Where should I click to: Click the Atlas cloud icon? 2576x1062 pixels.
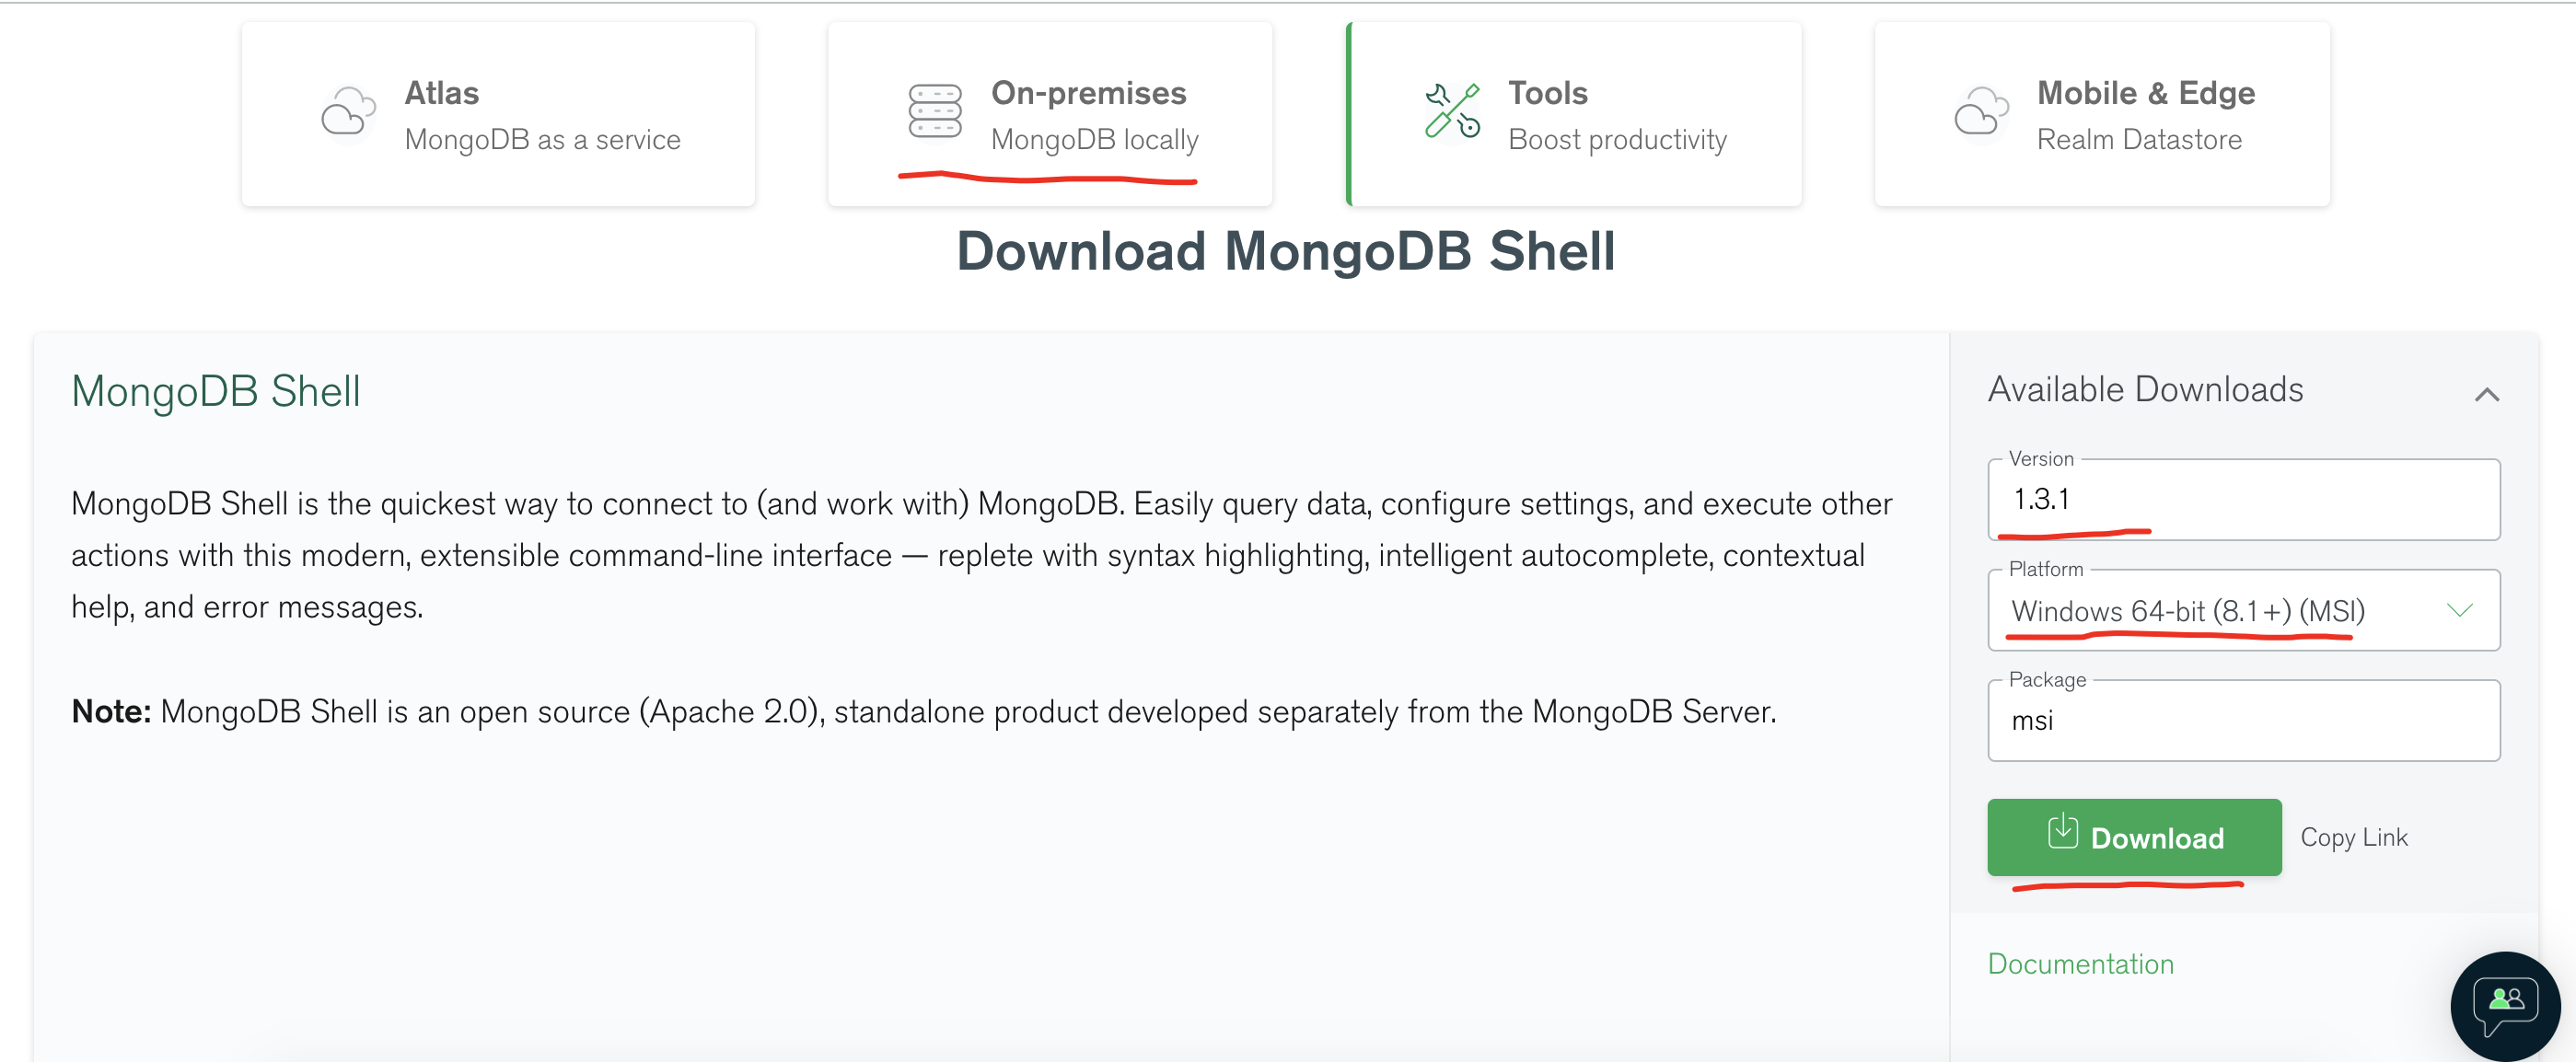click(347, 113)
